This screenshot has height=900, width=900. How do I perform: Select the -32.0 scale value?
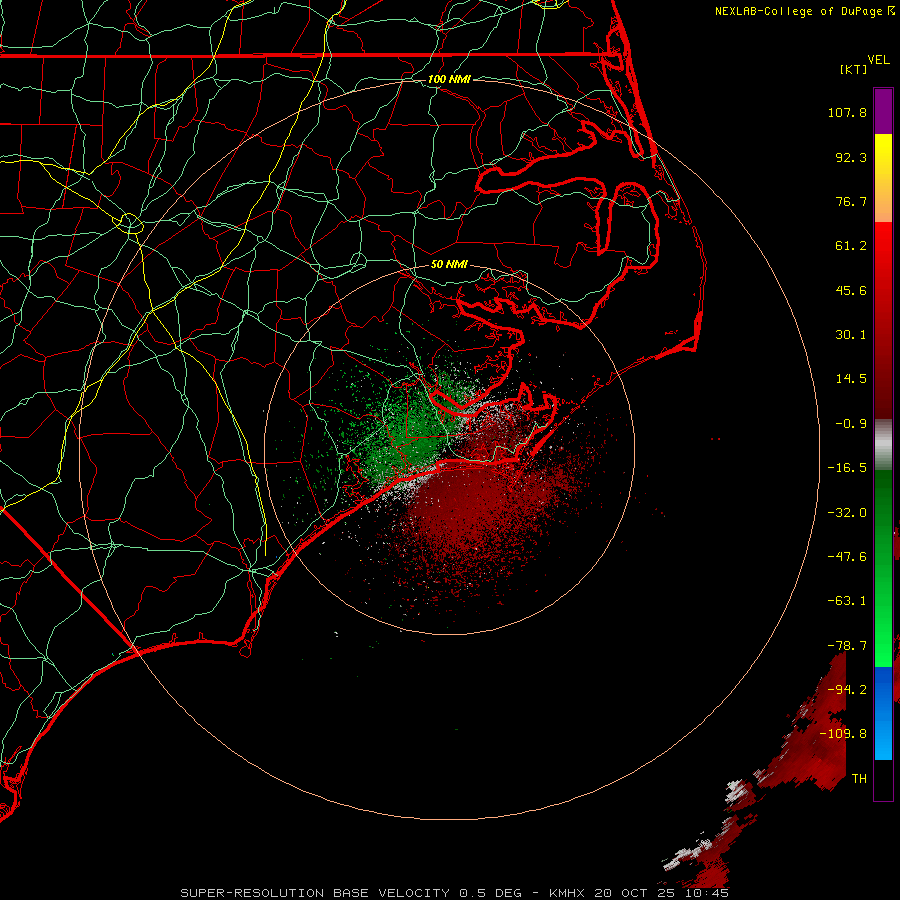click(x=847, y=513)
